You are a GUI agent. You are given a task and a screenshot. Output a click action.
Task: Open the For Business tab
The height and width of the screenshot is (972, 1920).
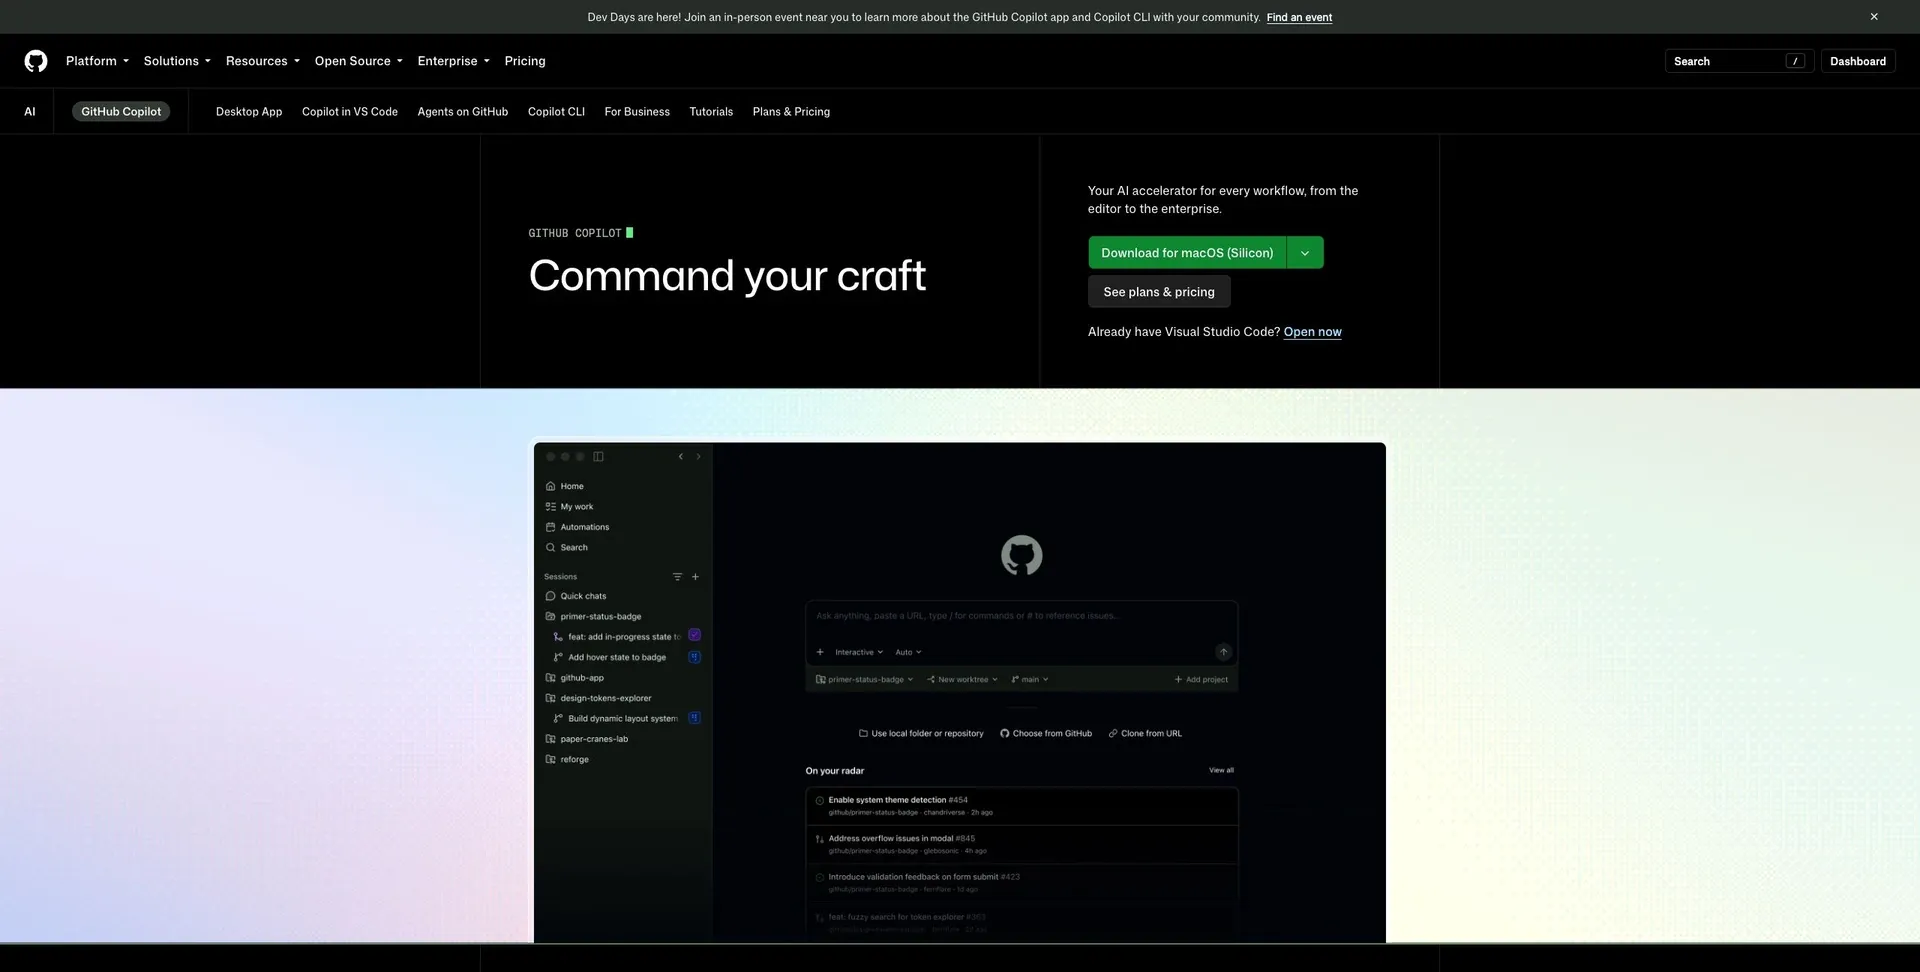pyautogui.click(x=637, y=112)
